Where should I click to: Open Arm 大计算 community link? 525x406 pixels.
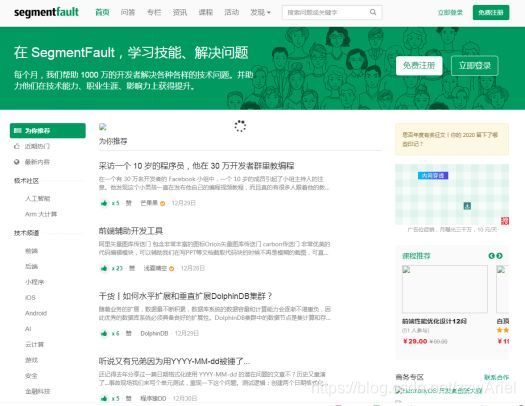(41, 214)
